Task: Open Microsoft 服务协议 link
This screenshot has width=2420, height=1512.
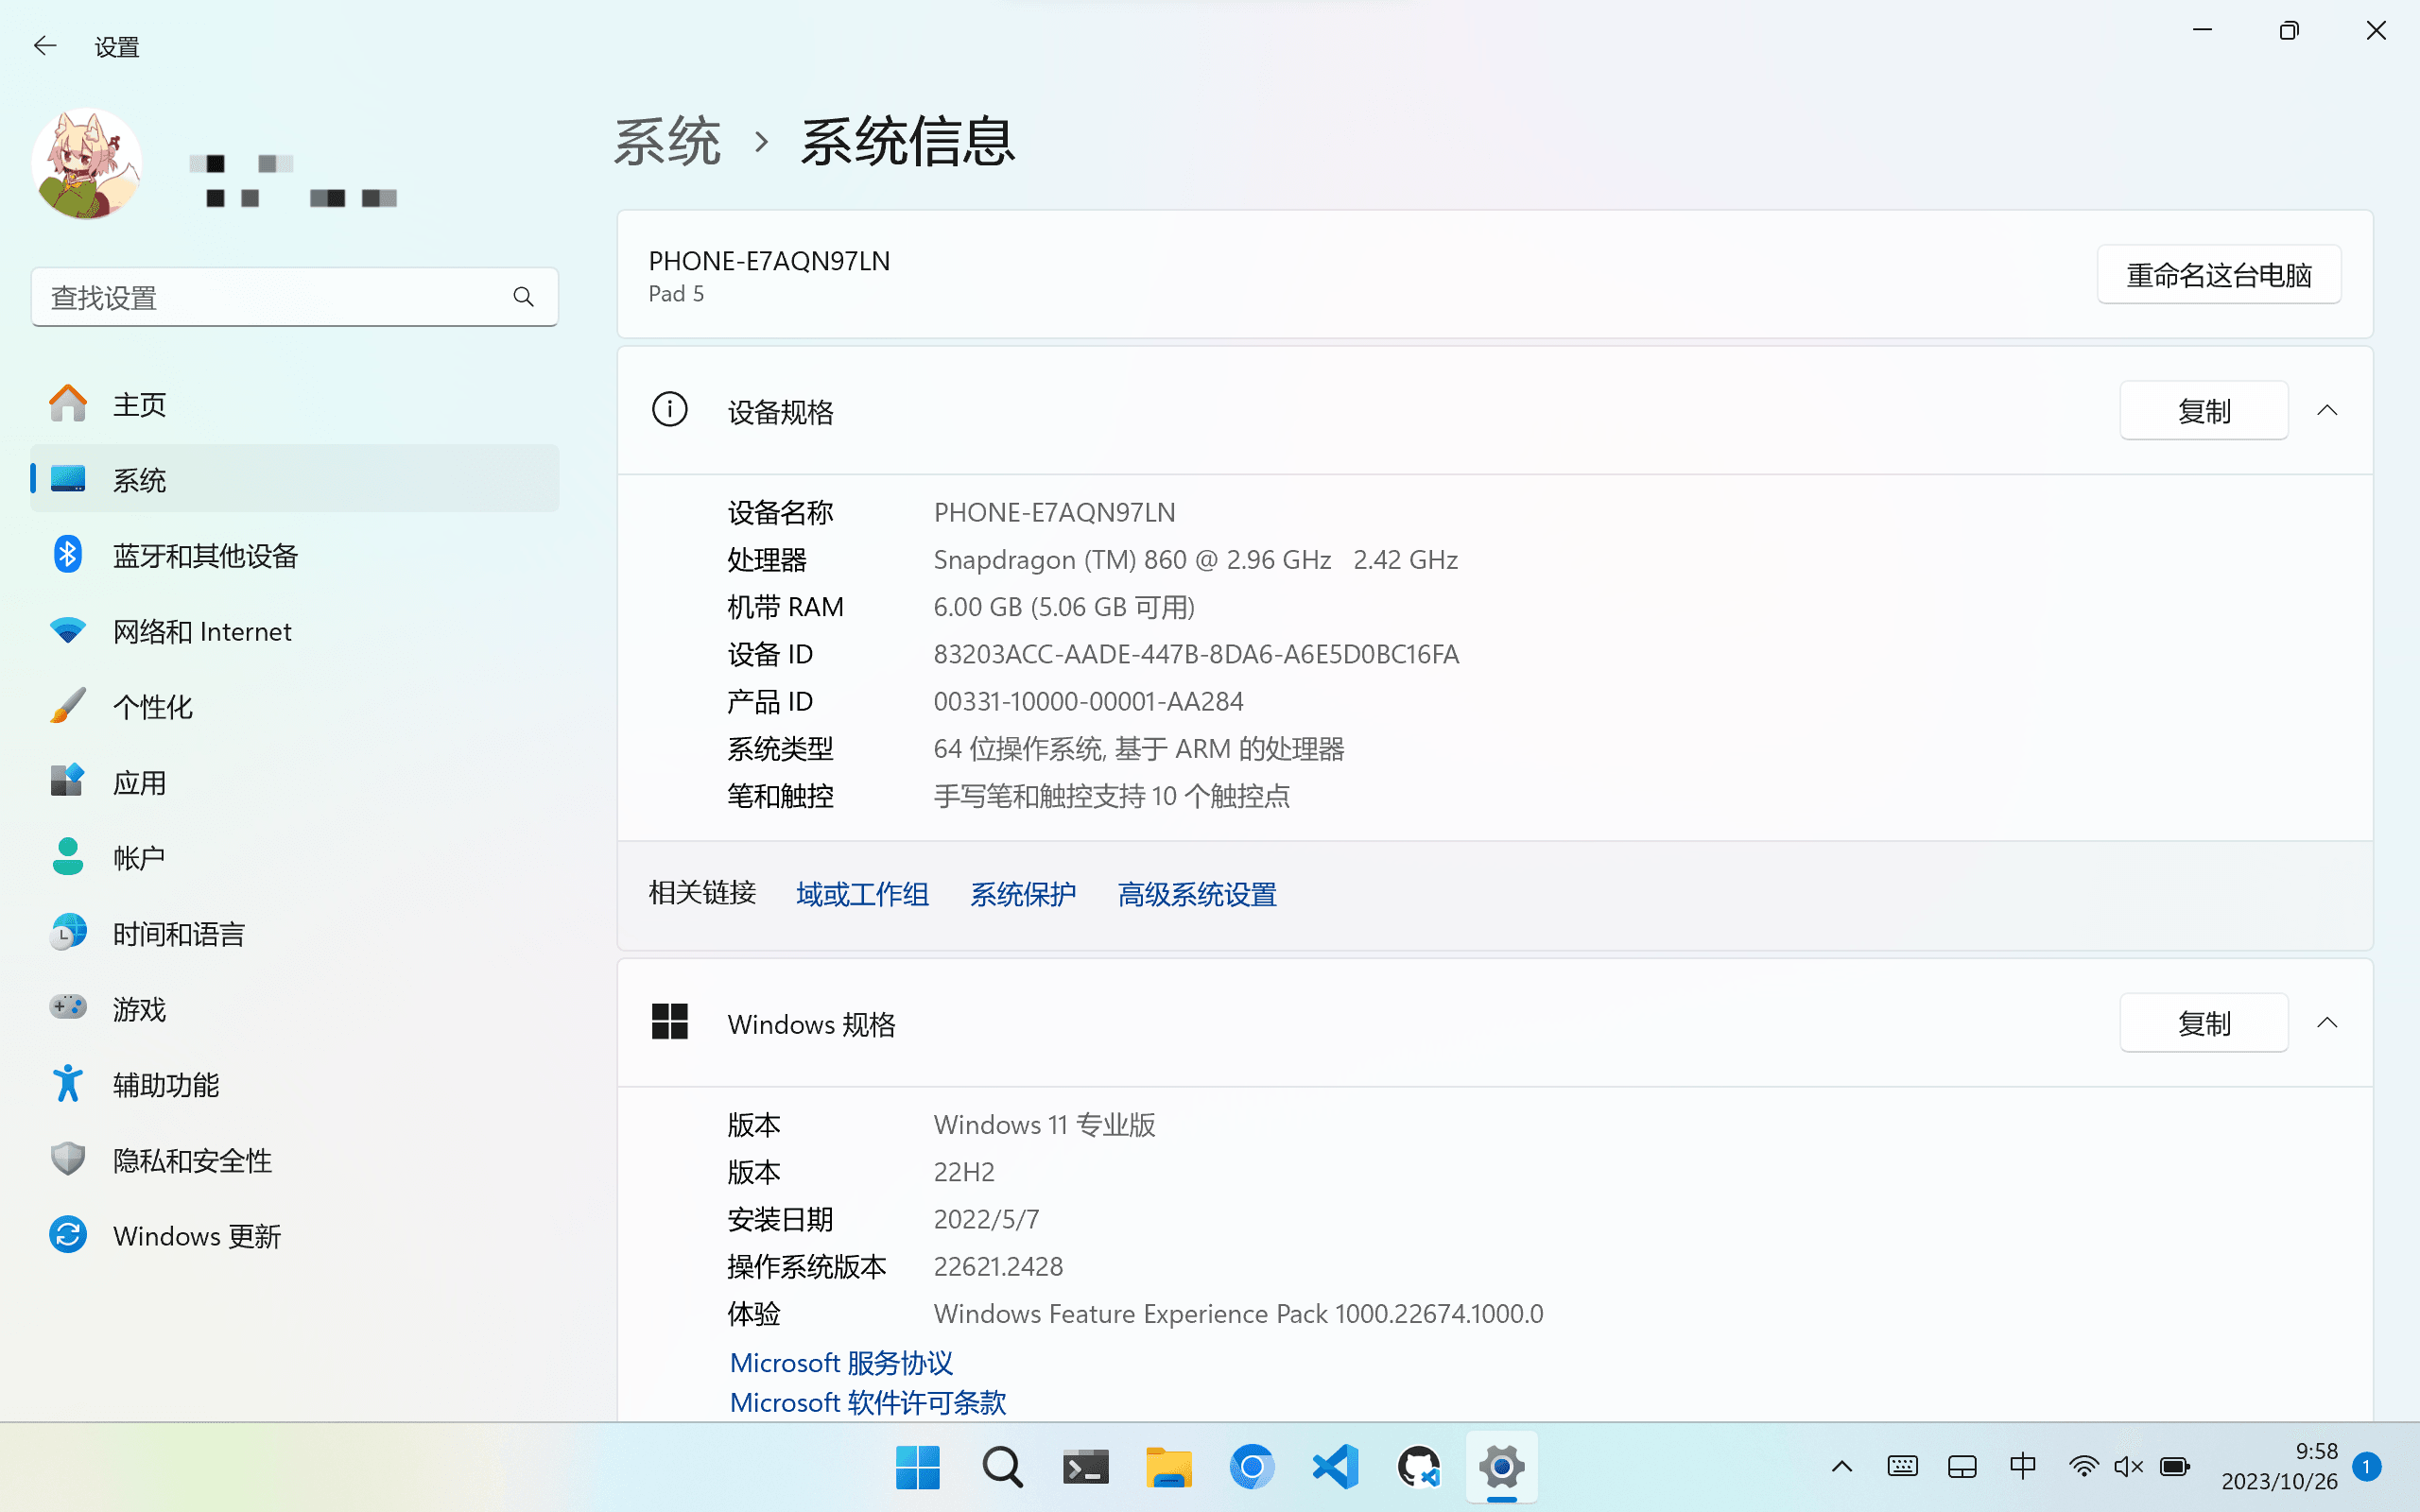Action: click(841, 1363)
